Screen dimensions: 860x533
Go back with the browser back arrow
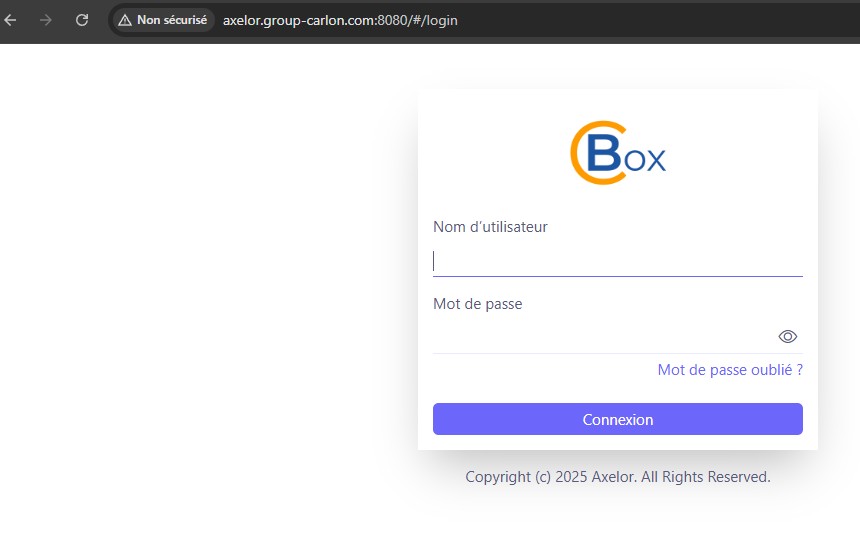coord(10,20)
